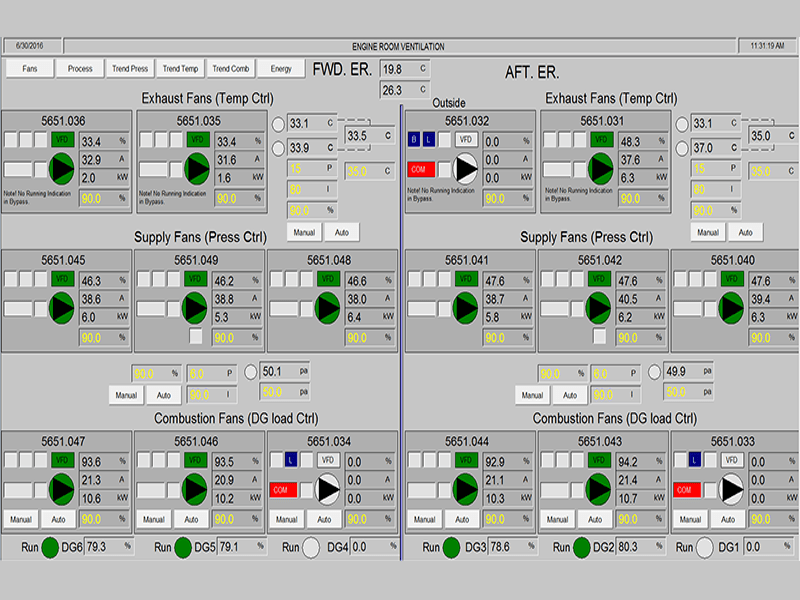This screenshot has width=800, height=600.
Task: Set FWD supply fans to Manual
Action: (126, 395)
